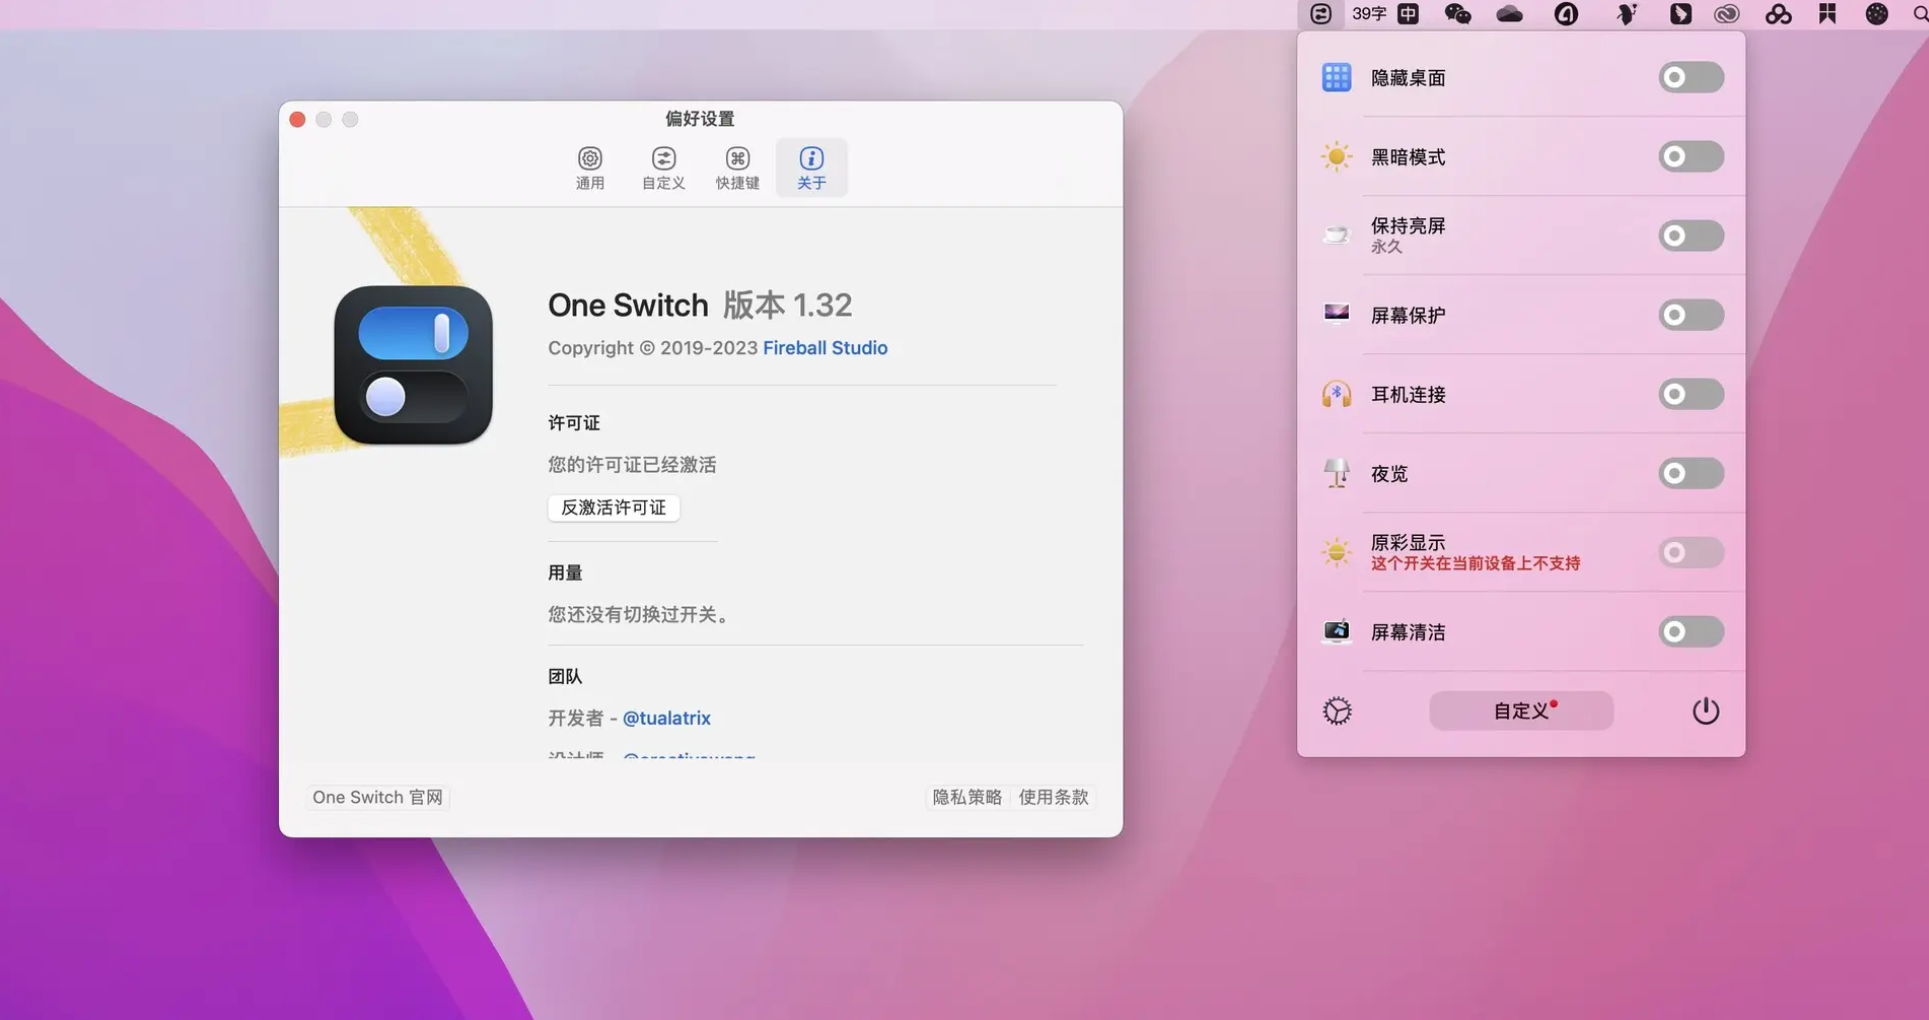Image resolution: width=1929 pixels, height=1020 pixels.
Task: Switch to the 自定义 preferences tab
Action: point(663,166)
